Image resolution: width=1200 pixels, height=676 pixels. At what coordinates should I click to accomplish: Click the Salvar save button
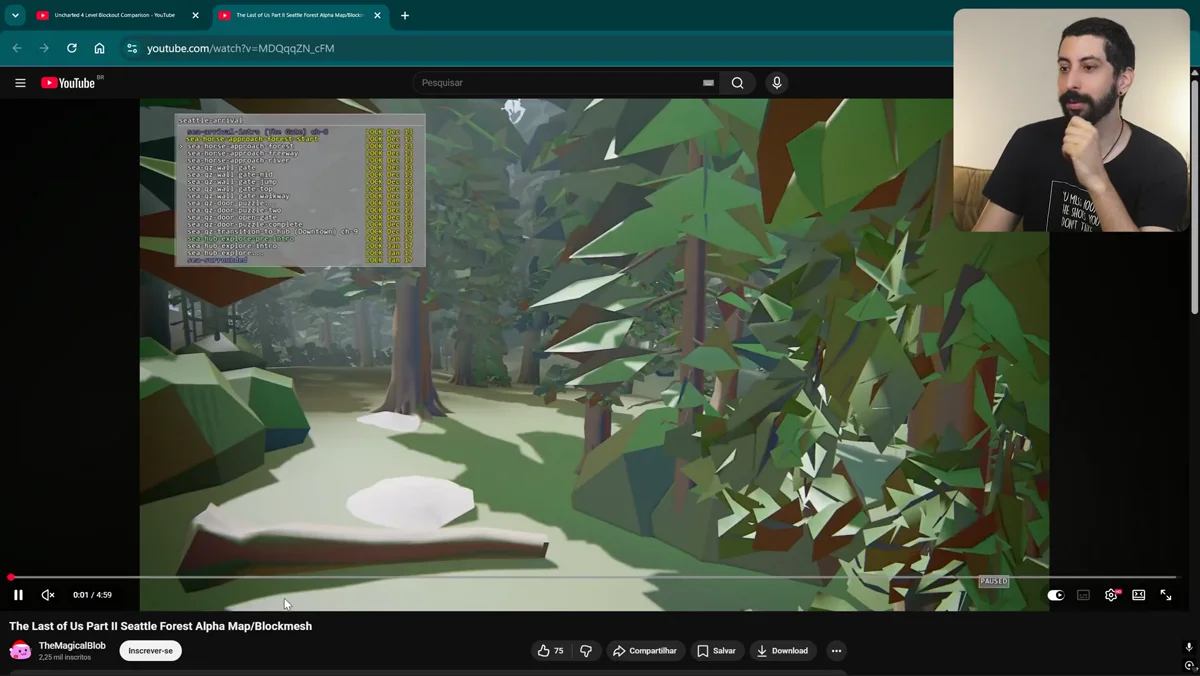point(716,651)
